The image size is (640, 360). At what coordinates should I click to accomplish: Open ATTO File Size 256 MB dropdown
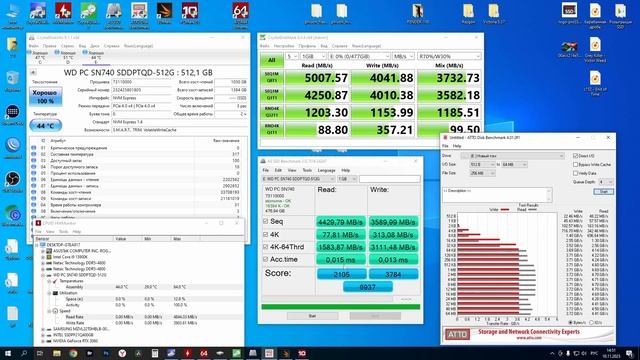[482, 173]
